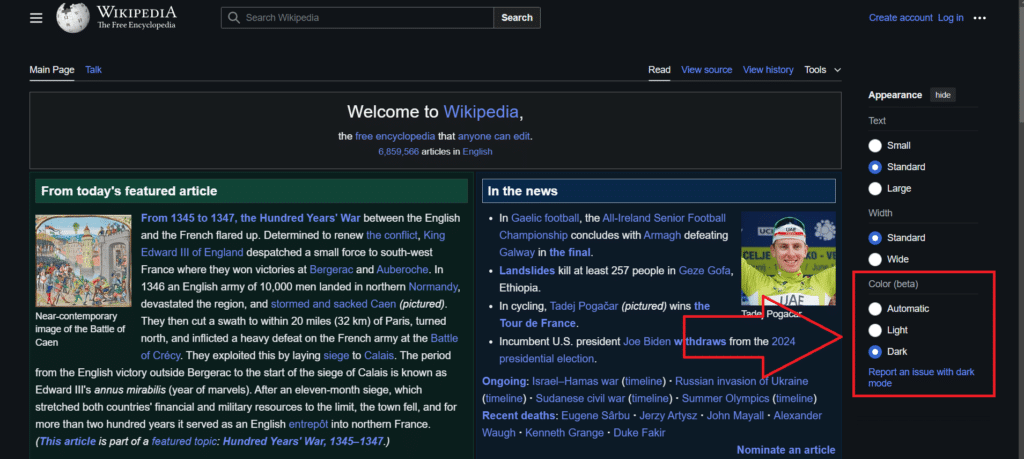Open the Auberoche link
The width and height of the screenshot is (1024, 459).
402,269
